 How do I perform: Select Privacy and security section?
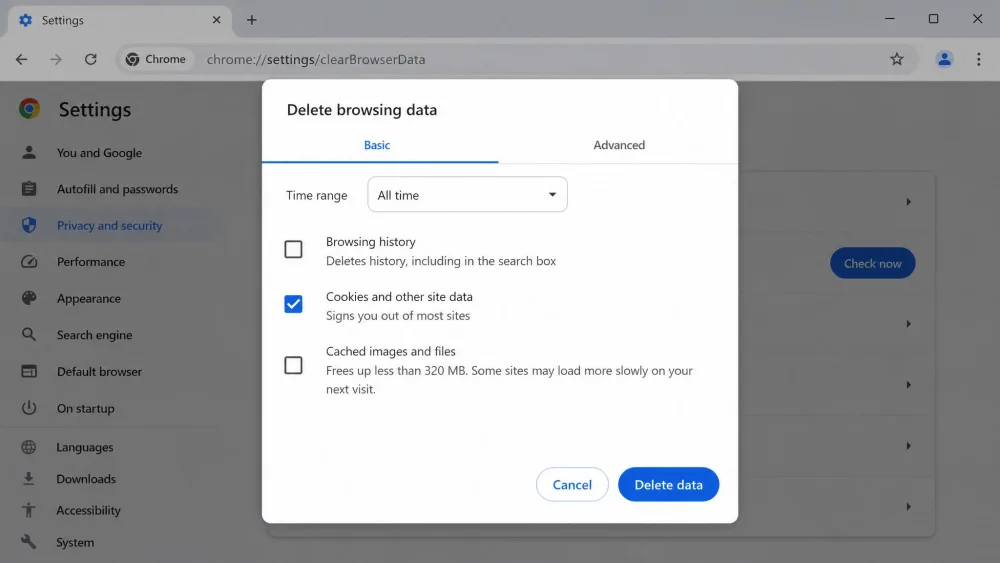[108, 225]
